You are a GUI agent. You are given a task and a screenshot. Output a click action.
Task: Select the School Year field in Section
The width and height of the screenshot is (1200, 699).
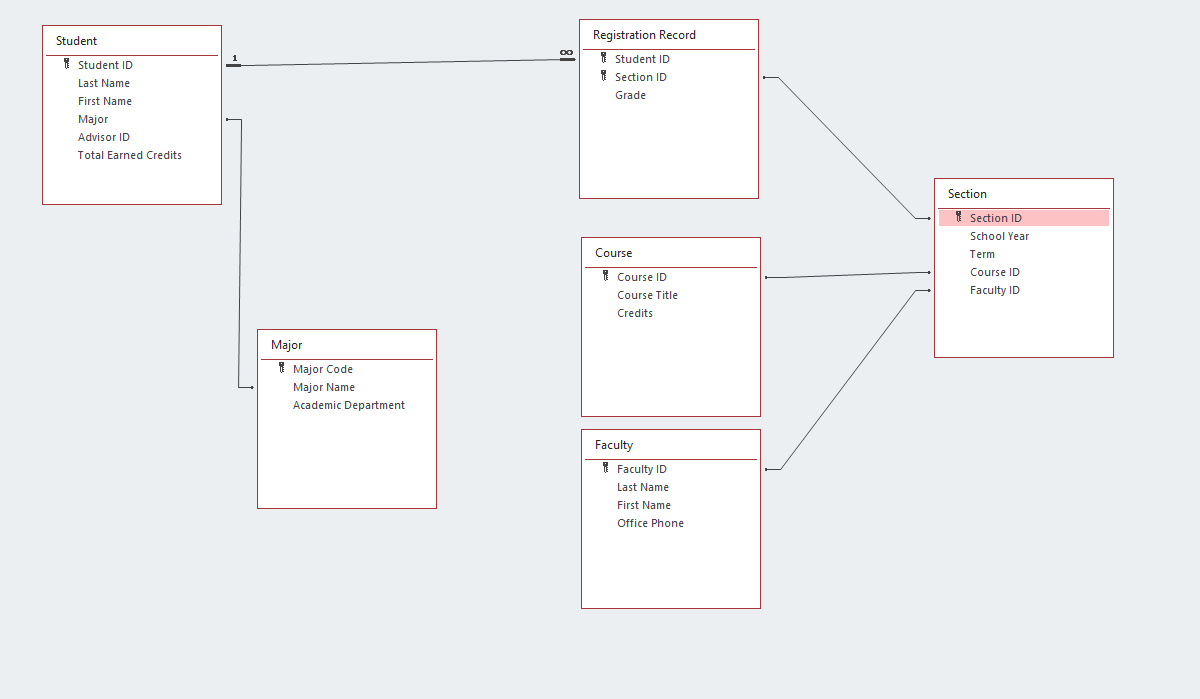[1000, 236]
